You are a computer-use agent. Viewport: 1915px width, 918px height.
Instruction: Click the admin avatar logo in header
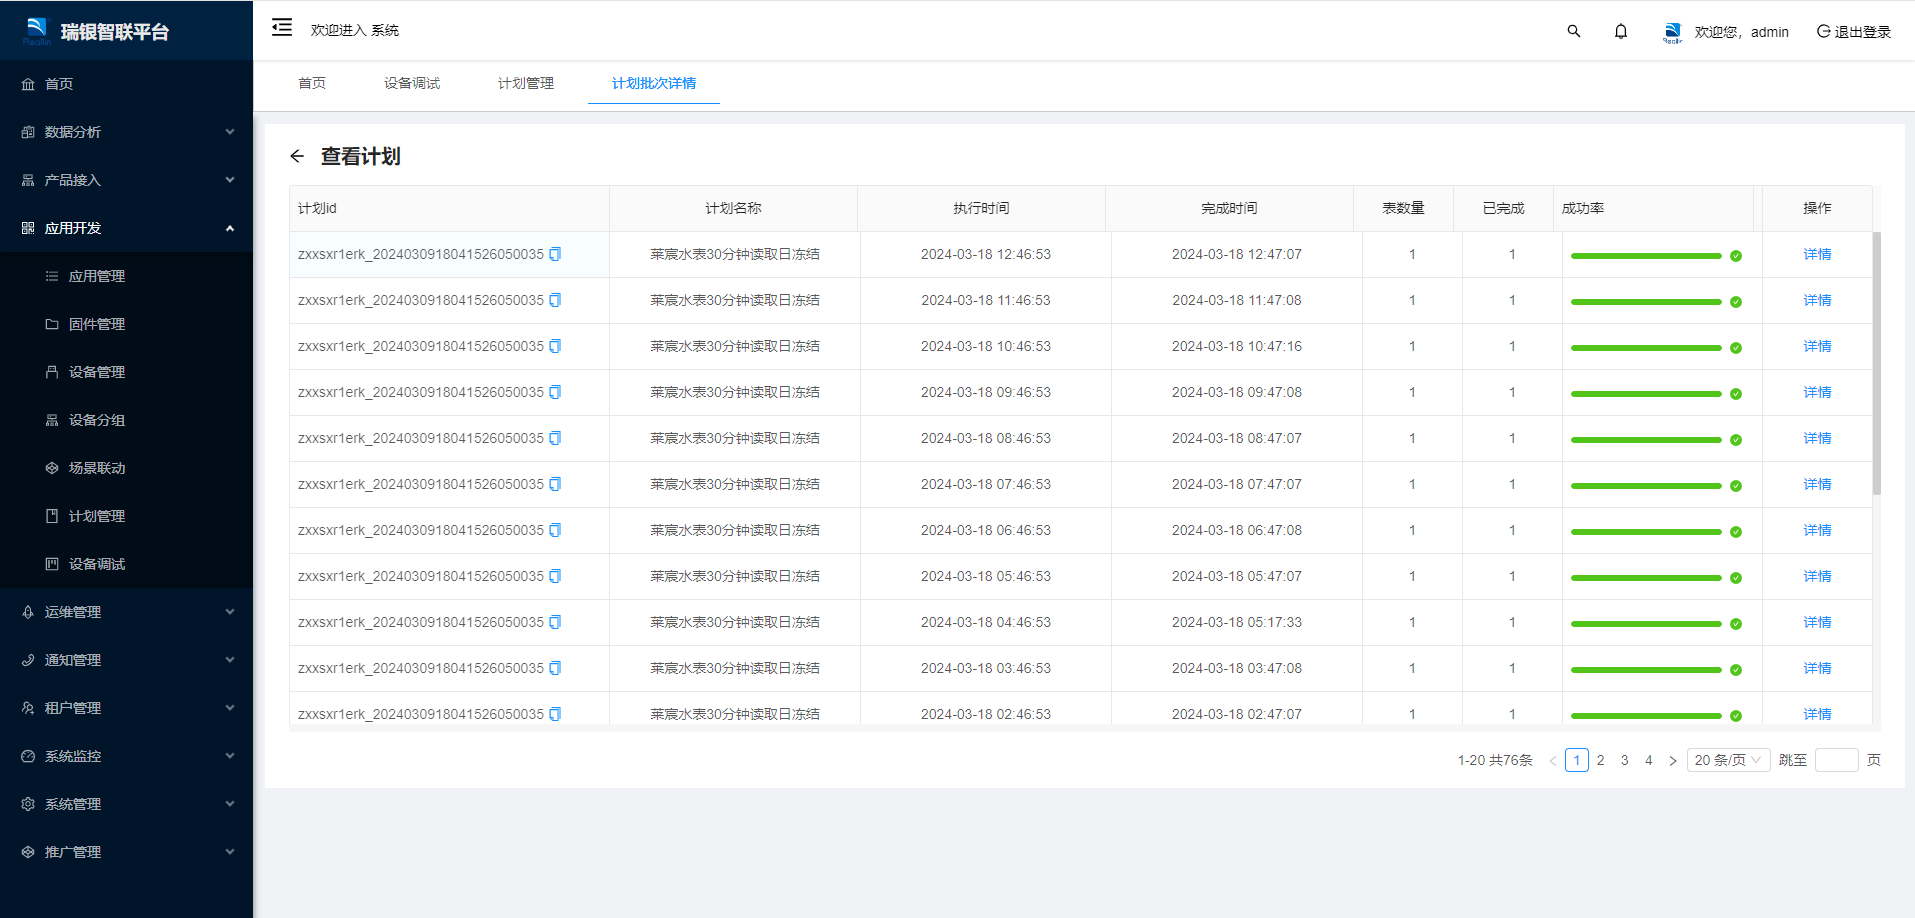pyautogui.click(x=1672, y=32)
